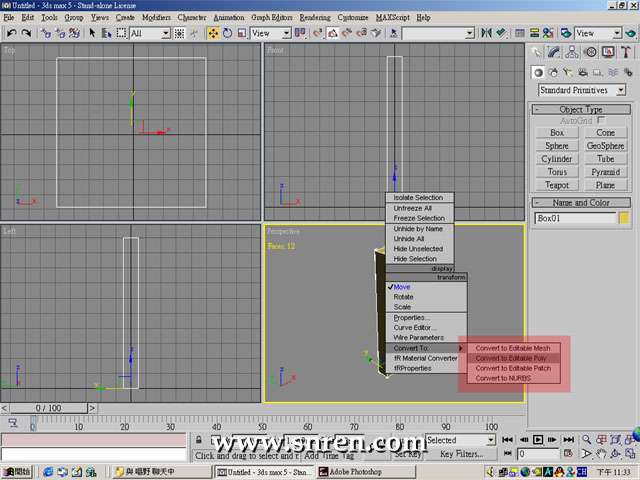Open the Hierarchy command panel tab
The image size is (640, 480).
pyautogui.click(x=572, y=52)
